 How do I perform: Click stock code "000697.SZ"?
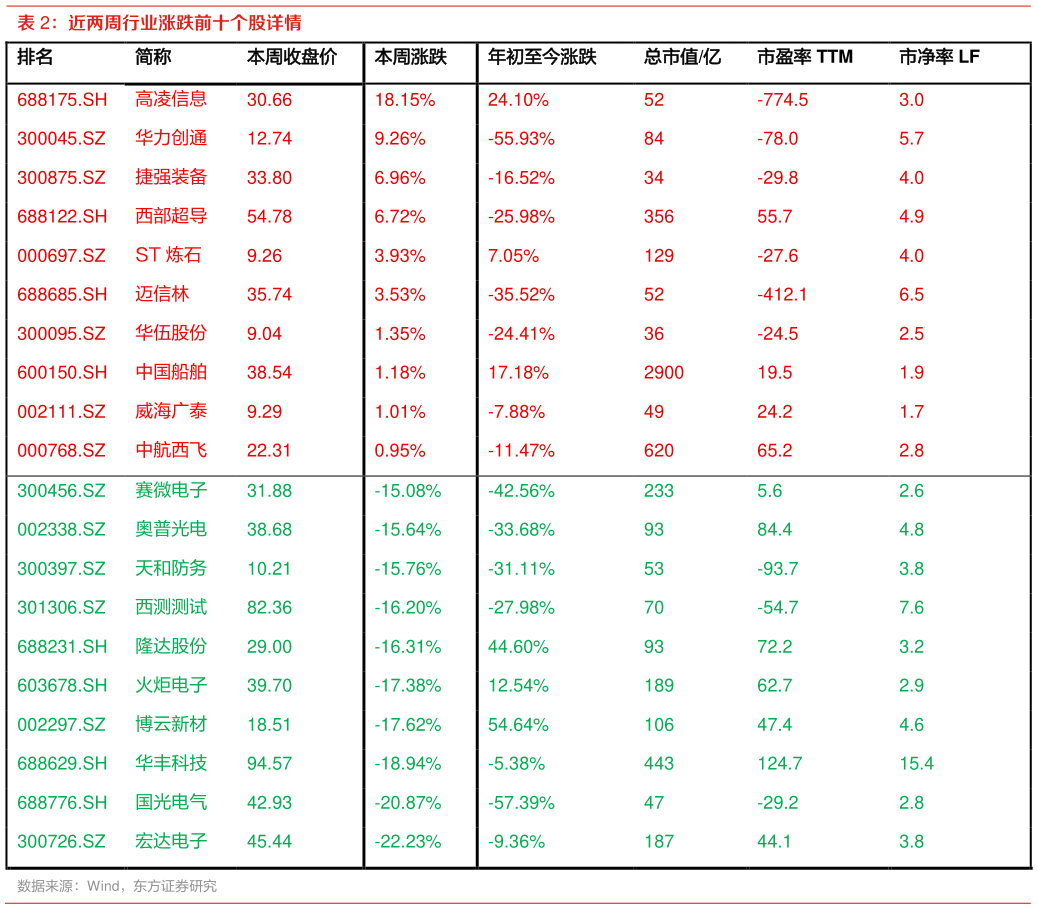click(62, 256)
